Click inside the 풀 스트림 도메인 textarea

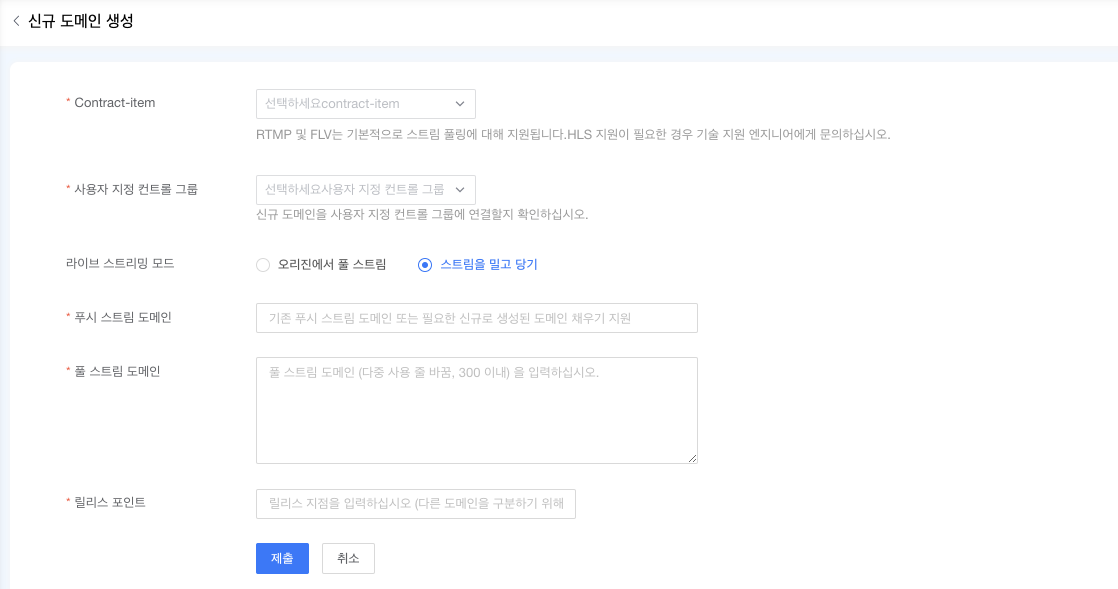(x=477, y=410)
